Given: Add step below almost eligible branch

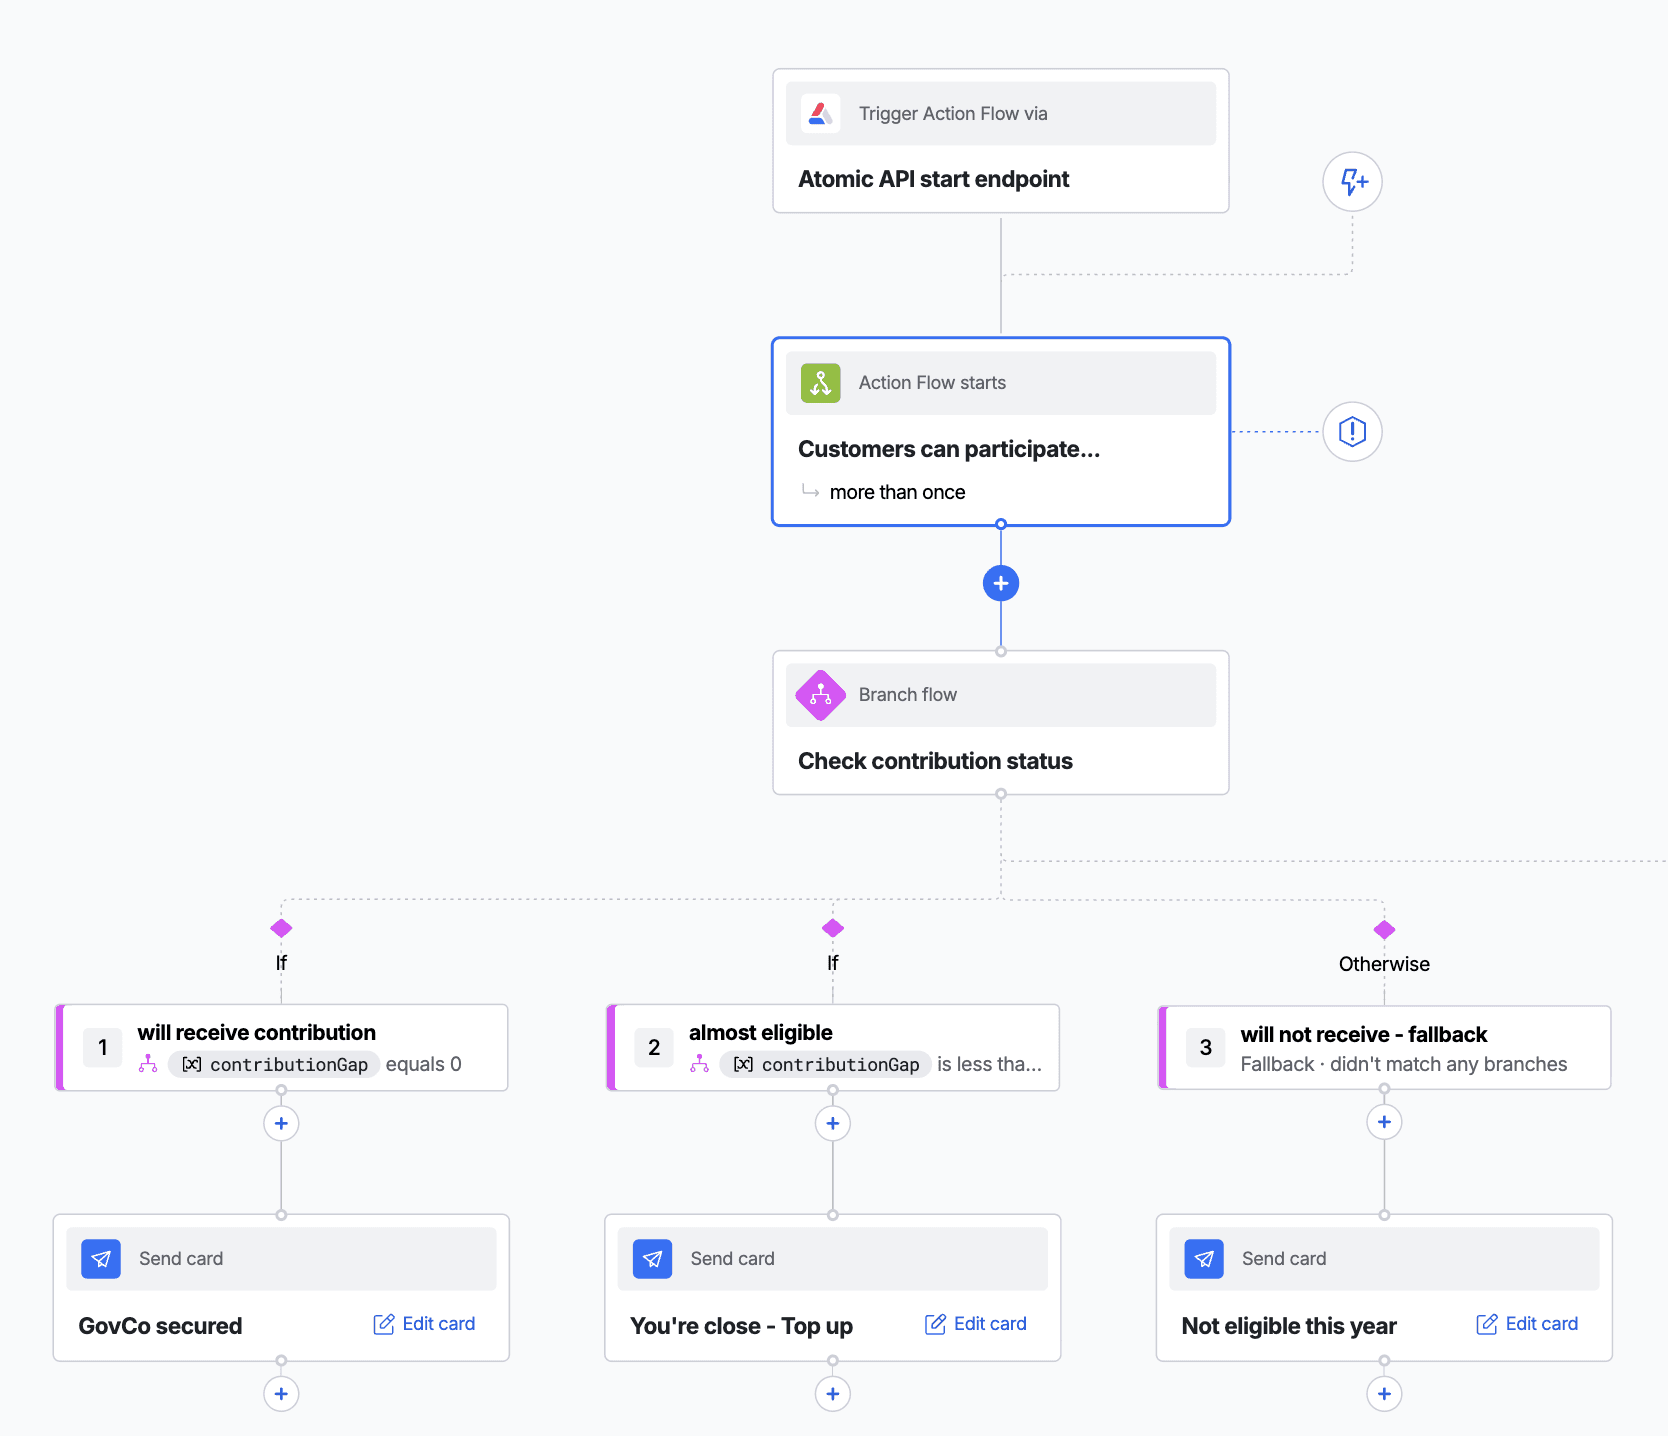Looking at the screenshot, I should 833,1123.
